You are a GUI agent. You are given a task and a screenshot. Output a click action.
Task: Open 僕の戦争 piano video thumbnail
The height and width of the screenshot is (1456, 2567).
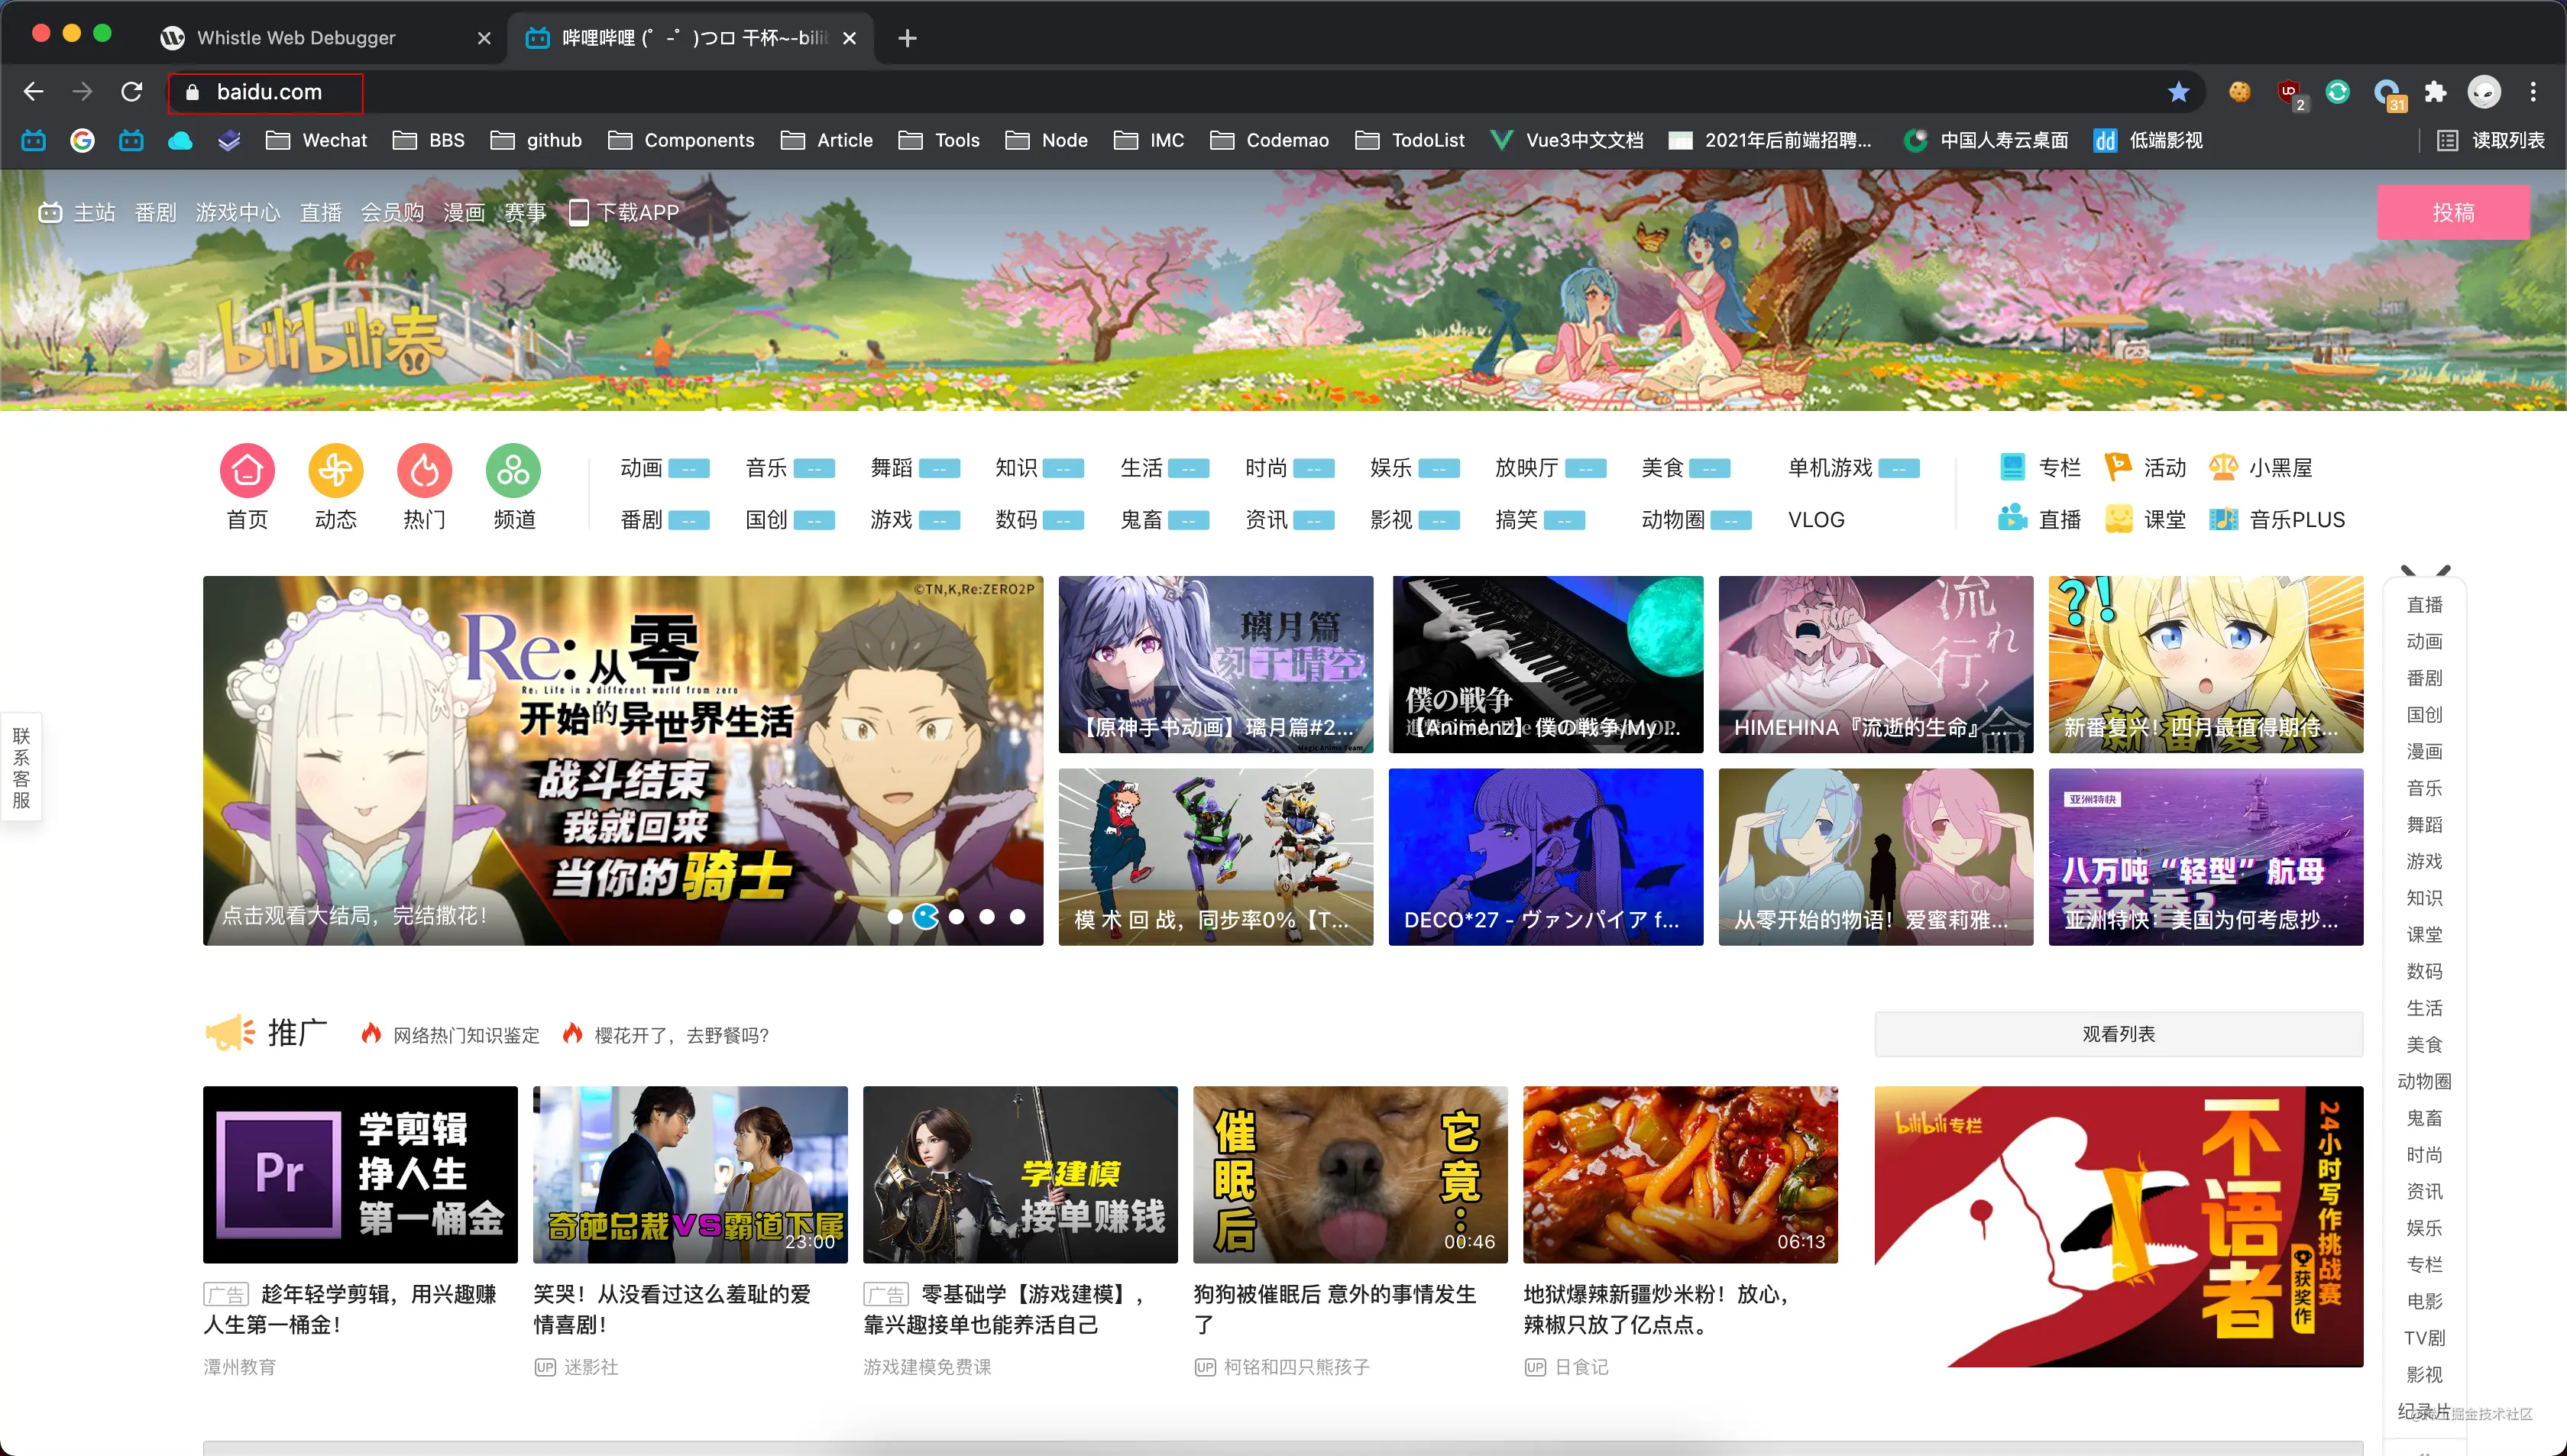(1546, 664)
